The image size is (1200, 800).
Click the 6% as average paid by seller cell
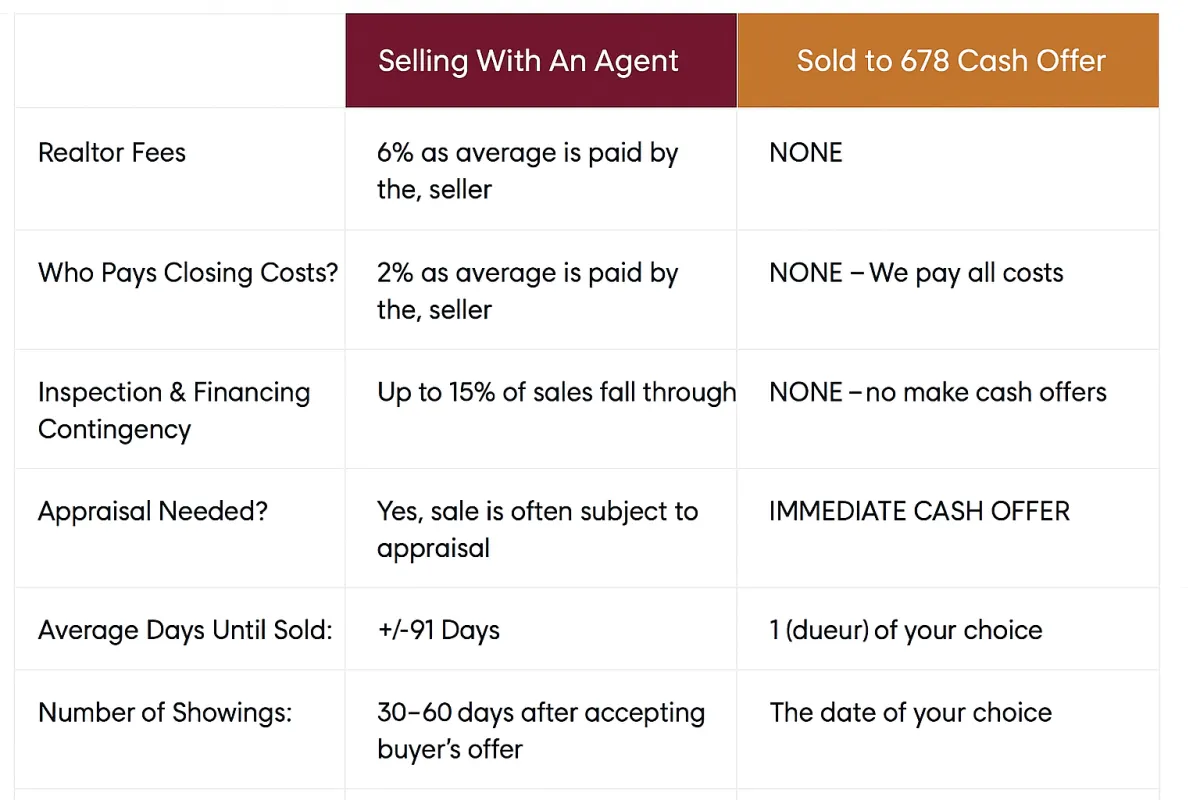click(x=528, y=171)
